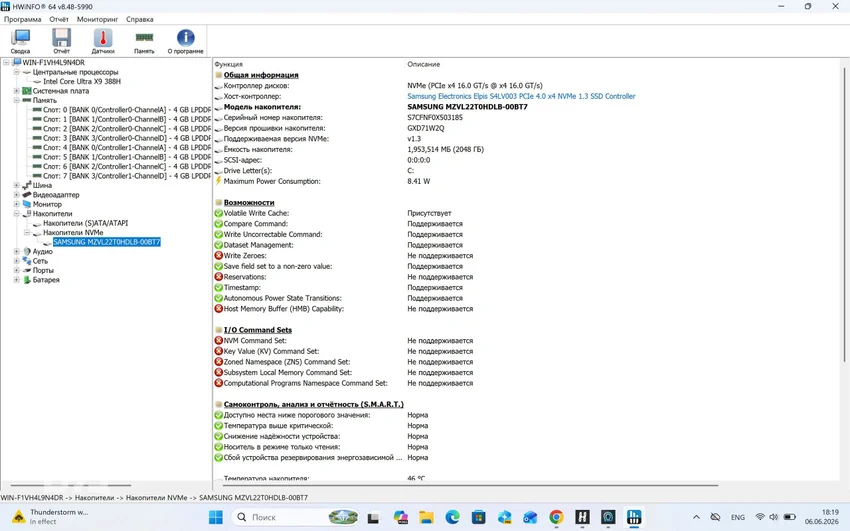The width and height of the screenshot is (850, 531).
Task: Expand the Системная плата tree node
Action: point(16,90)
